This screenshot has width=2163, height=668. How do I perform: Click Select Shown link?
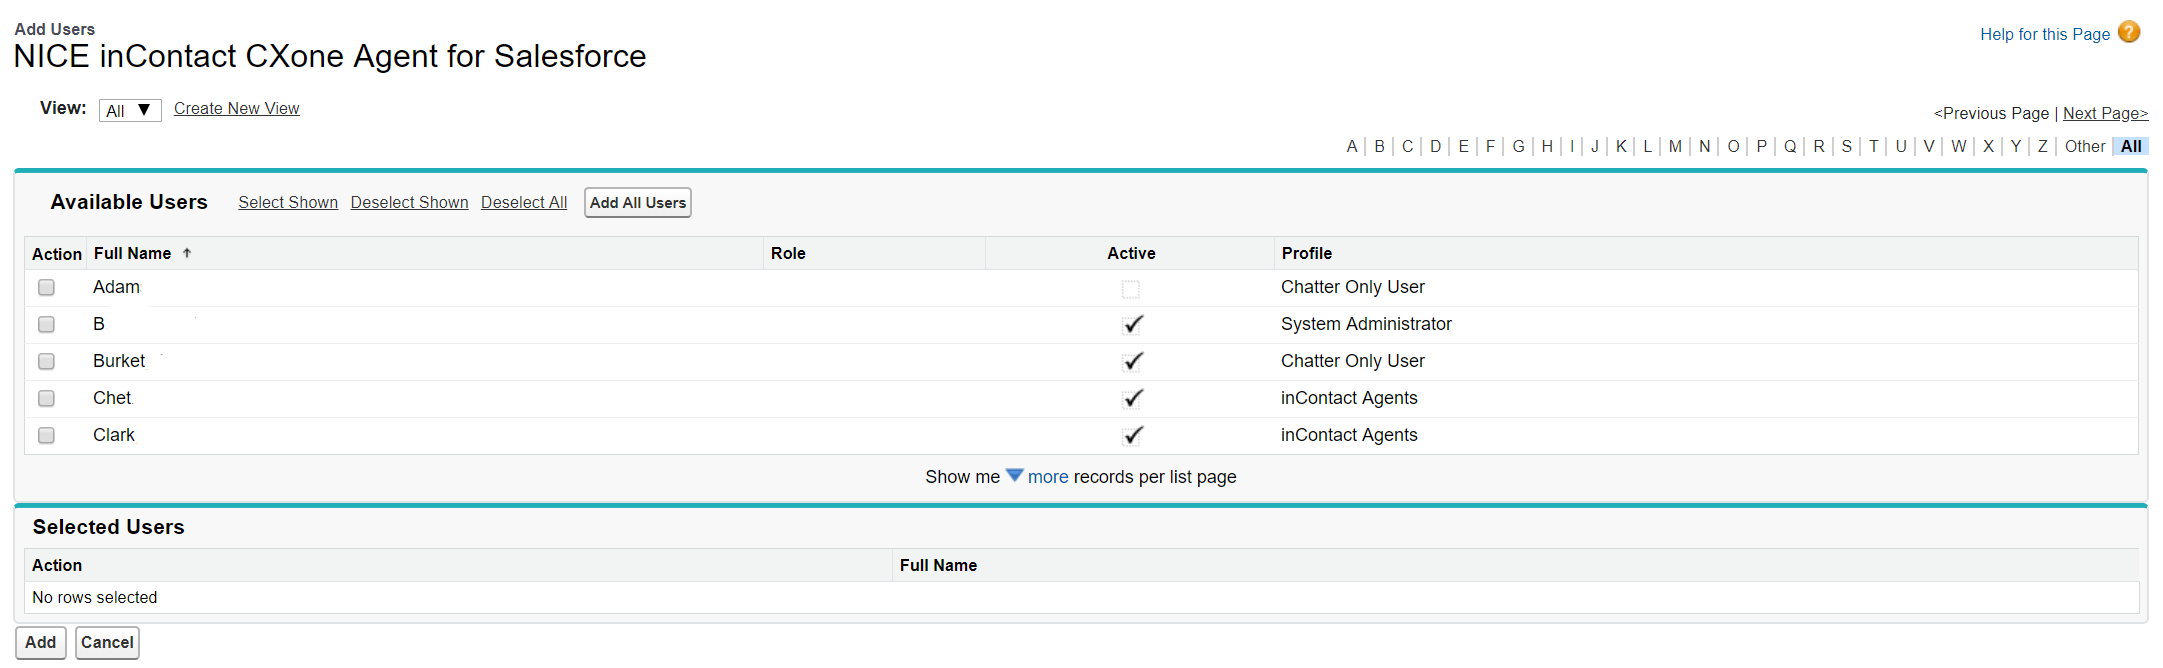[x=288, y=202]
